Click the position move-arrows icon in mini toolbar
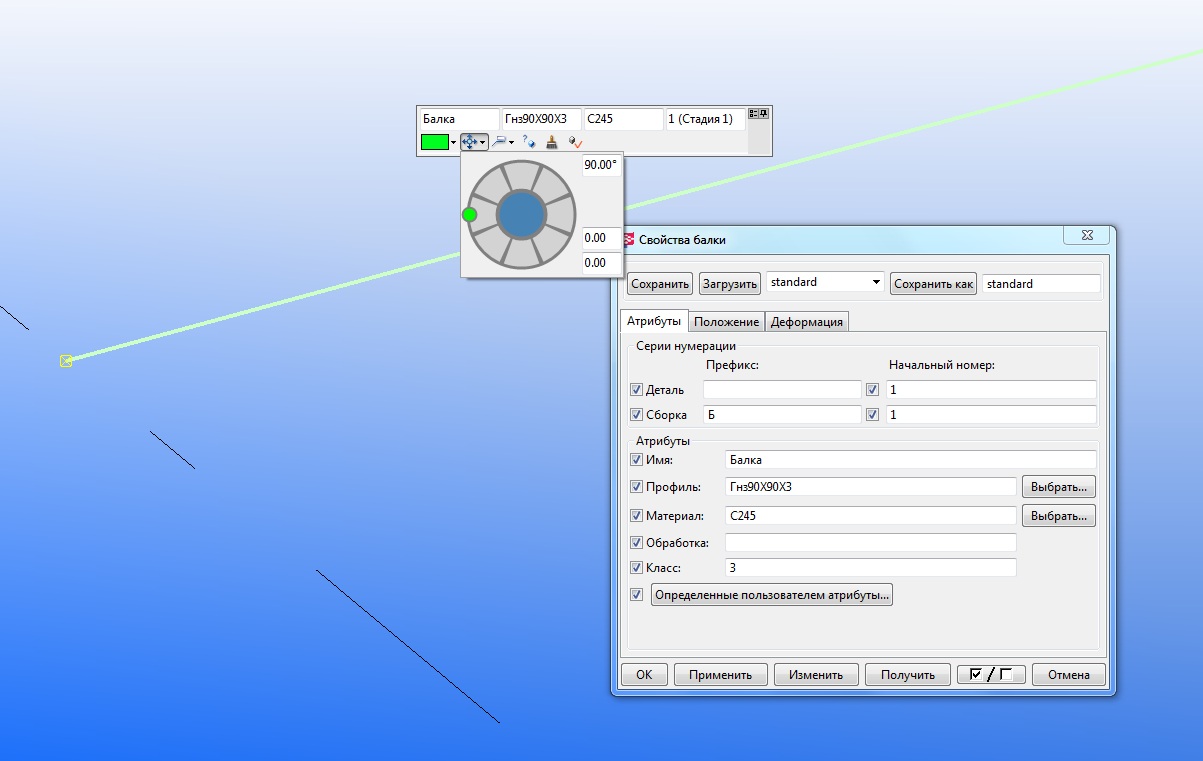Image resolution: width=1203 pixels, height=761 pixels. click(x=470, y=143)
